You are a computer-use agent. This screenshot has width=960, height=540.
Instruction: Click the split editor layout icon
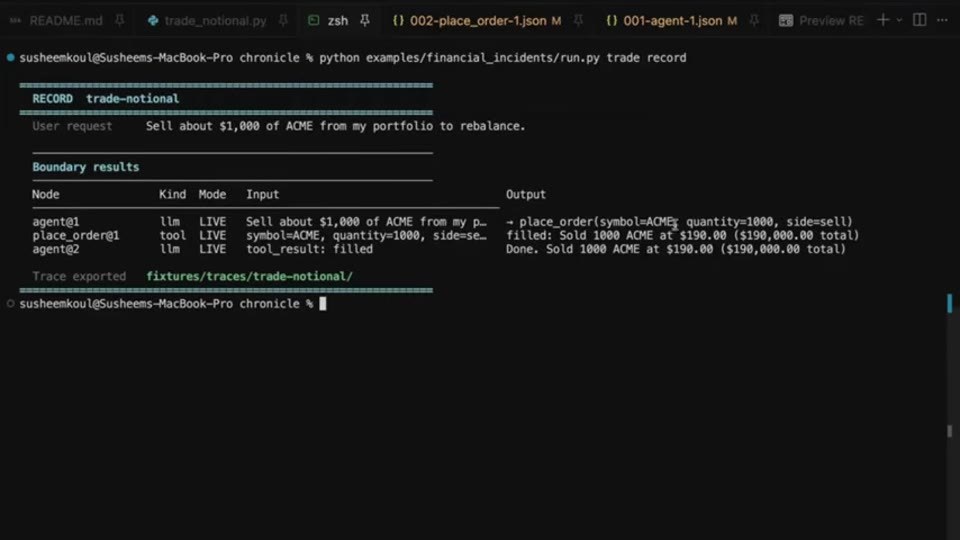(x=920, y=20)
